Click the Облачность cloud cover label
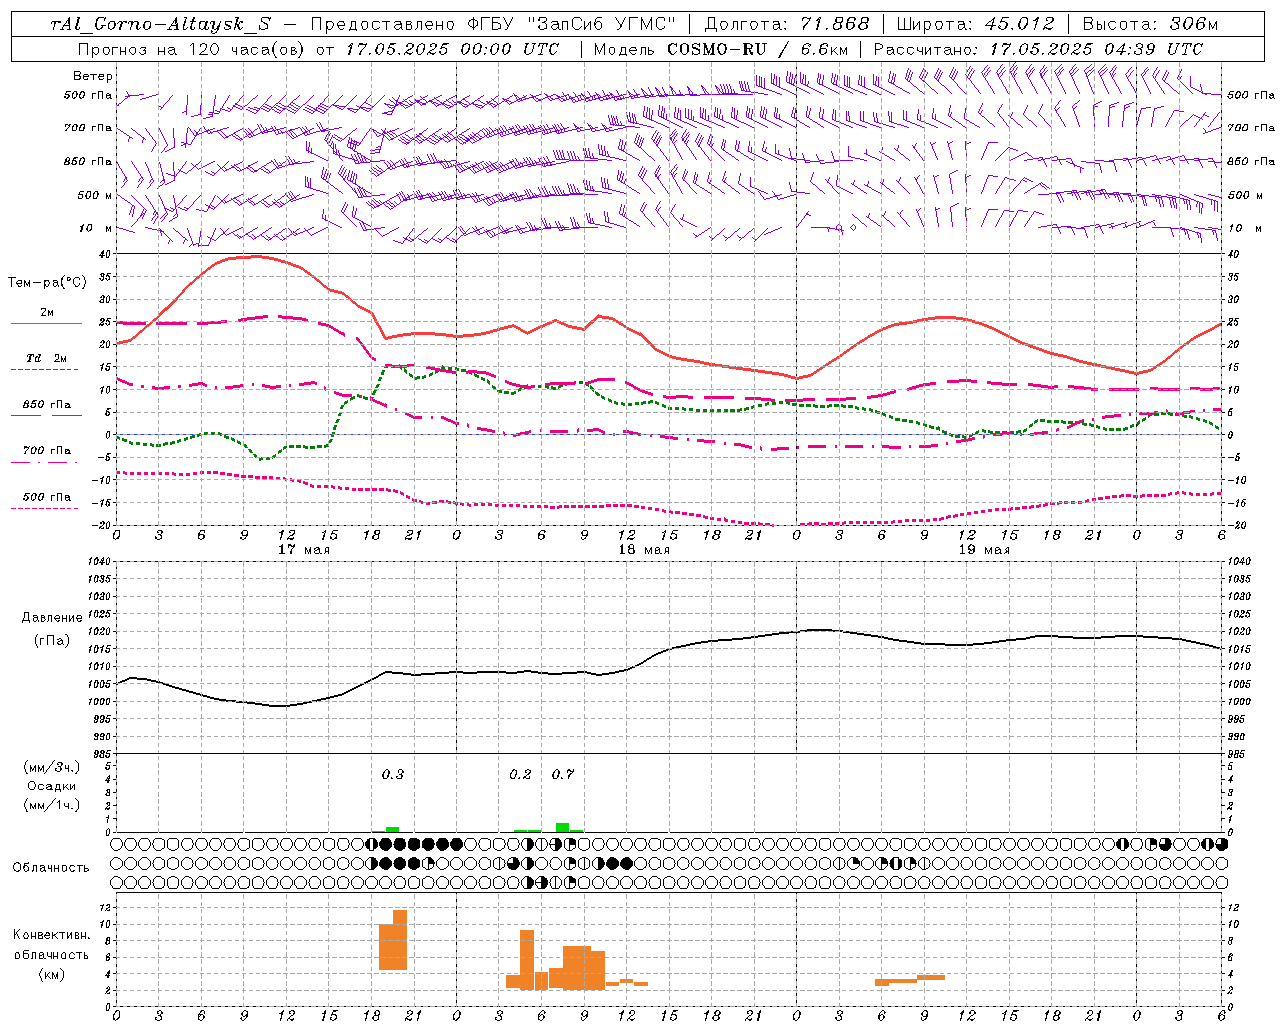Screen dimensions: 1280x1024 51,867
